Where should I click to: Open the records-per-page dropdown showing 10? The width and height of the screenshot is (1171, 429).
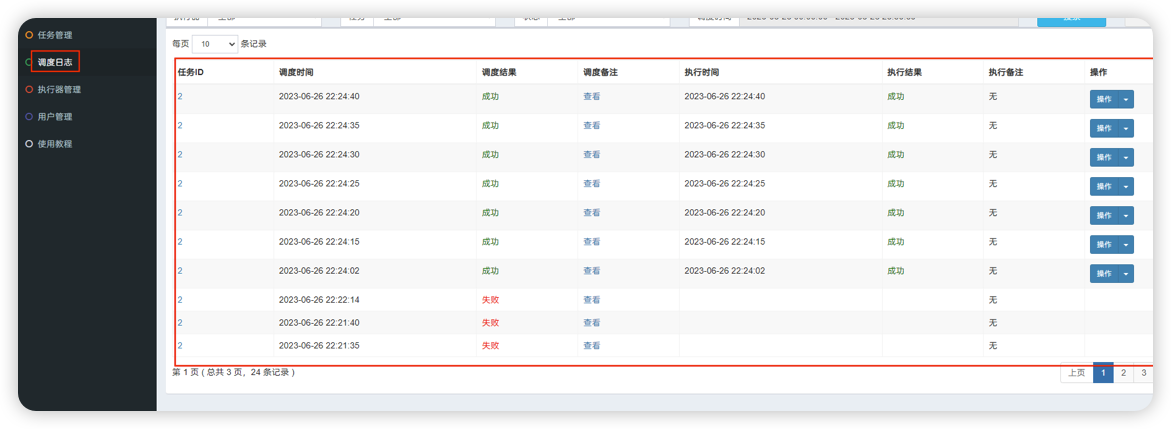tap(215, 44)
